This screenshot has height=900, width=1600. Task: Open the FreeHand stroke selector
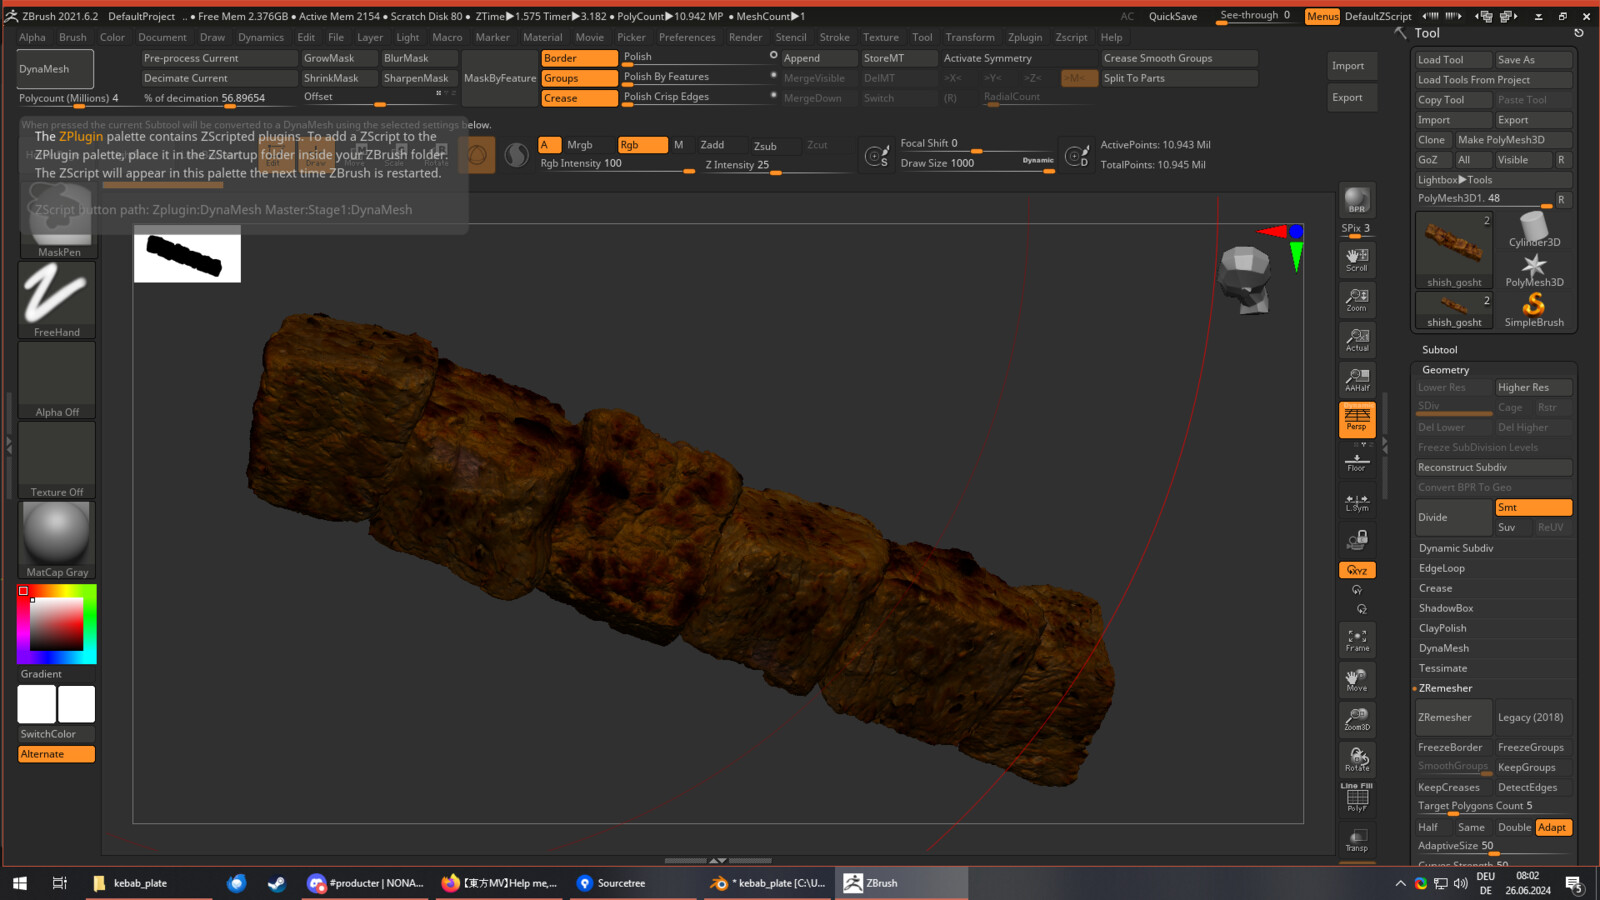pos(57,300)
